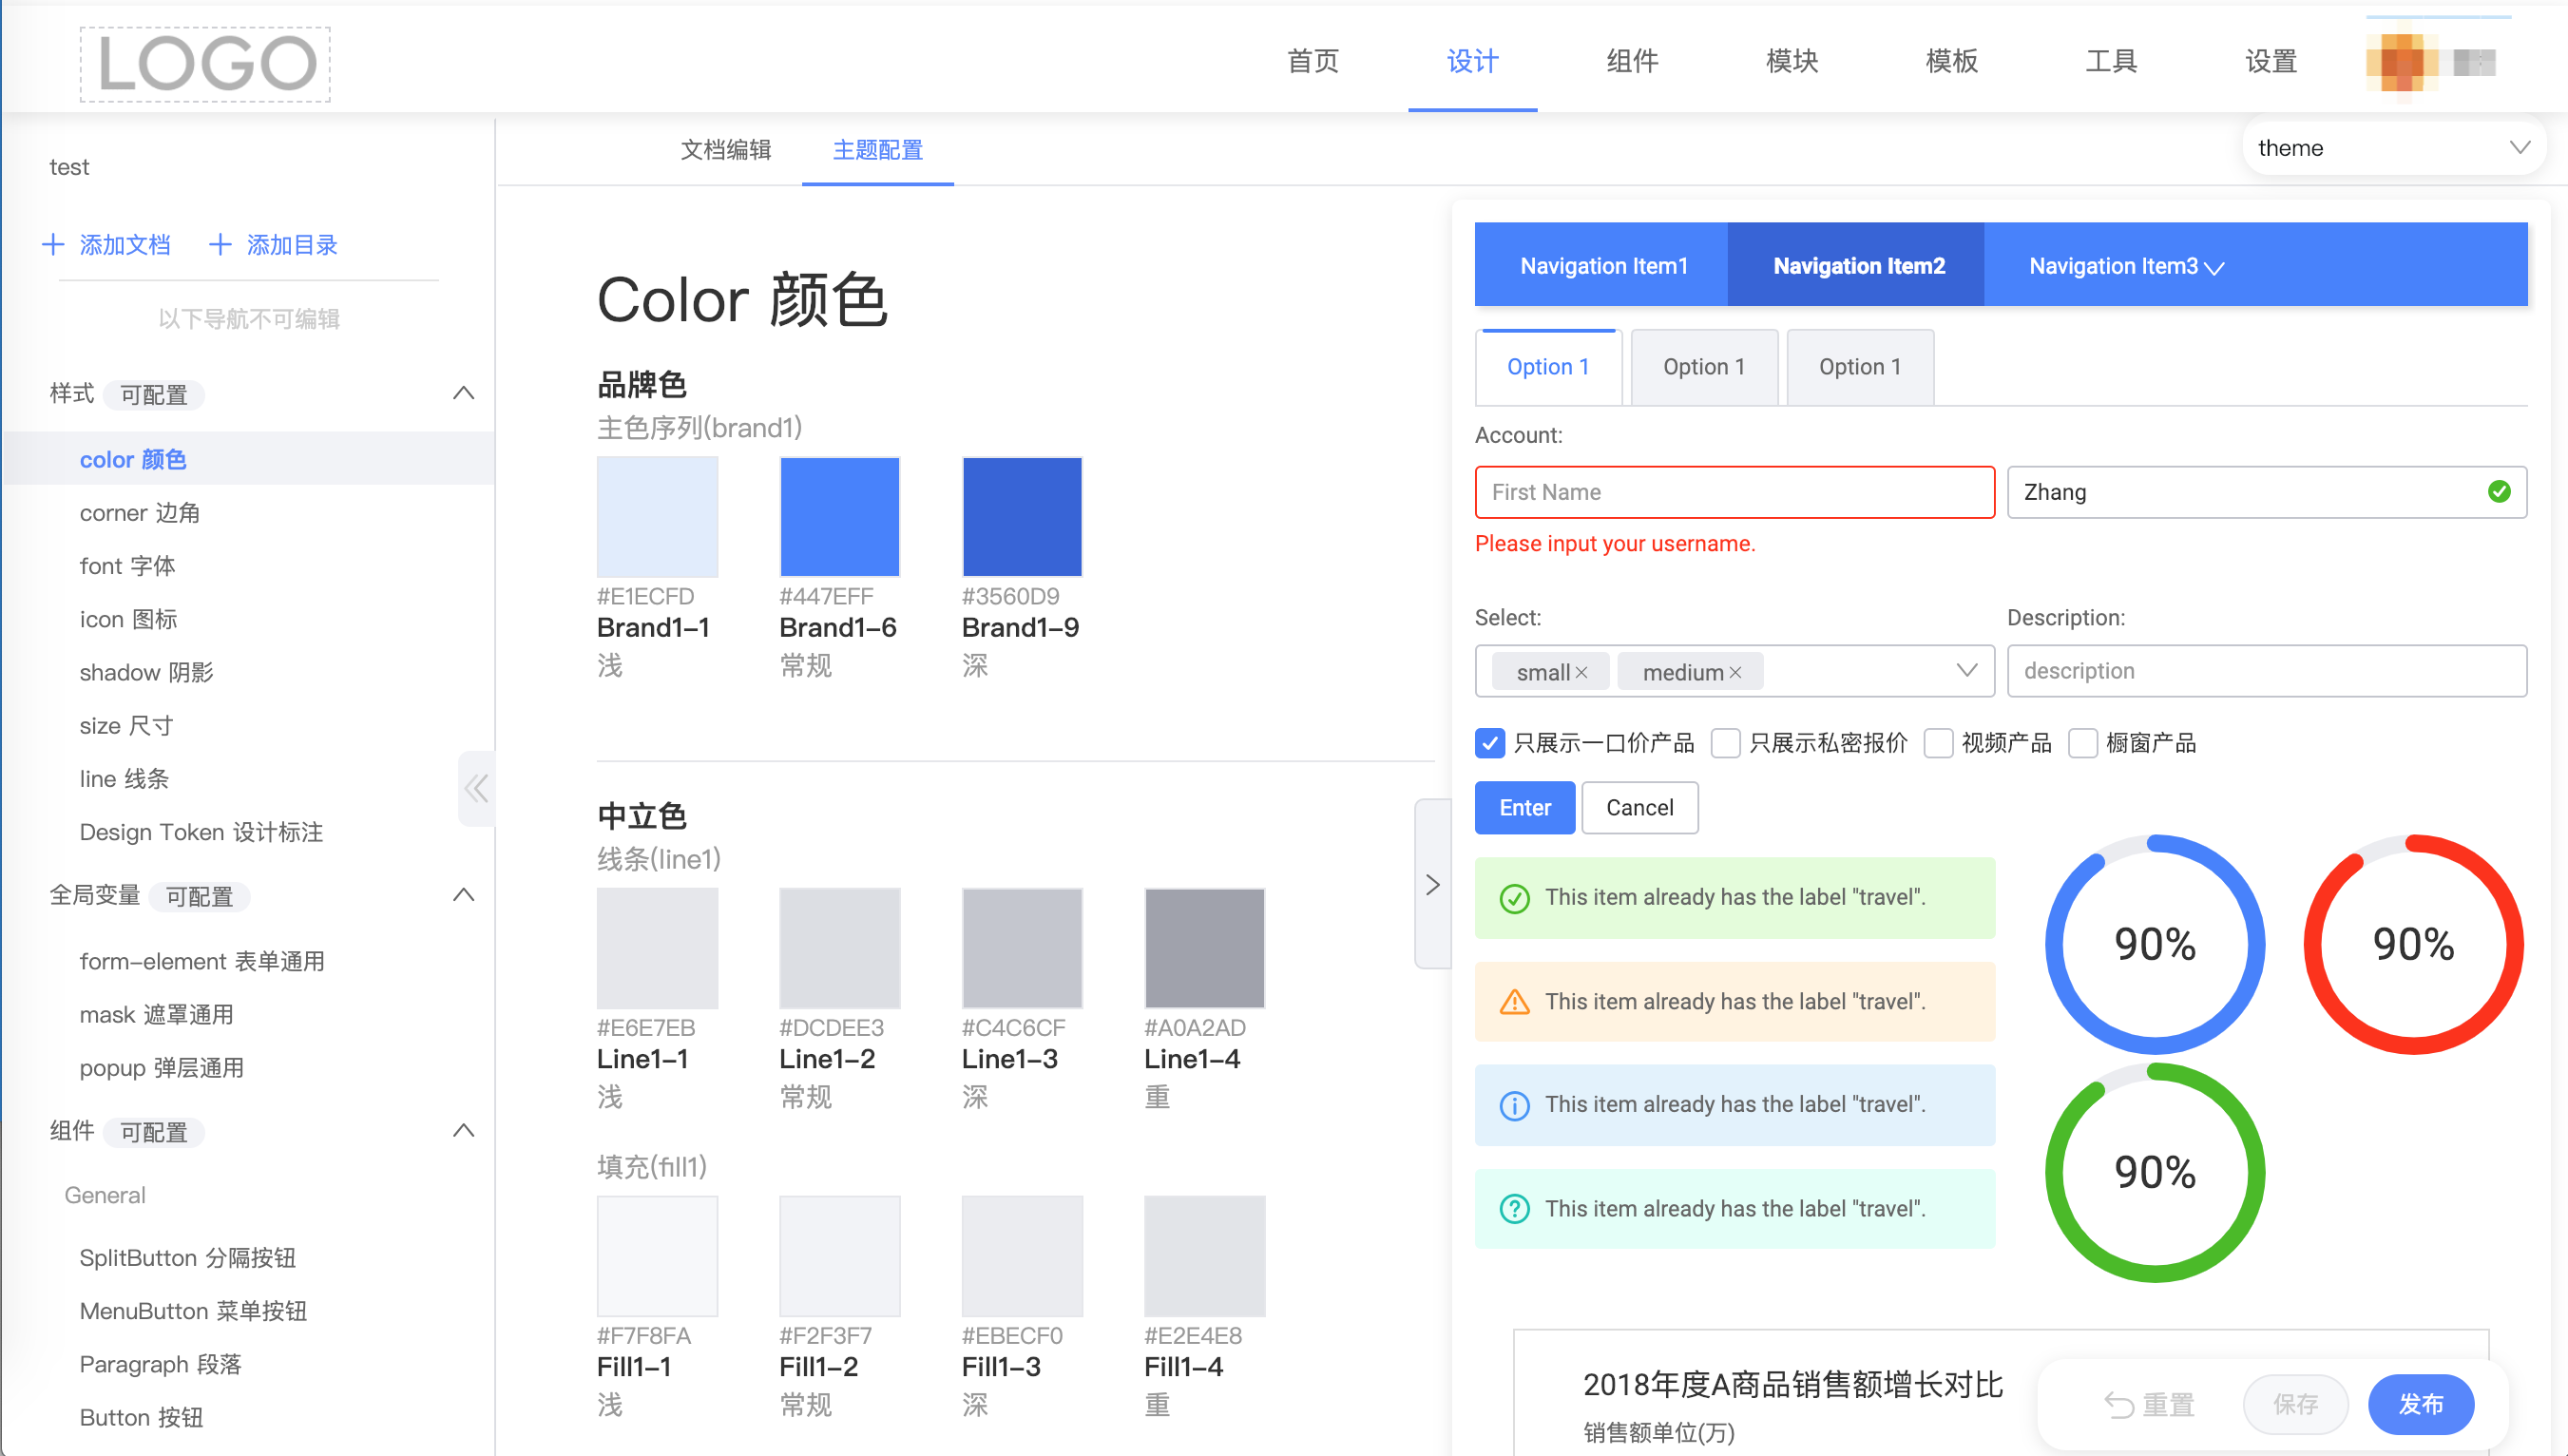Uncheck 只展示一口价产品 checkbox
The image size is (2568, 1456).
pyautogui.click(x=1489, y=743)
